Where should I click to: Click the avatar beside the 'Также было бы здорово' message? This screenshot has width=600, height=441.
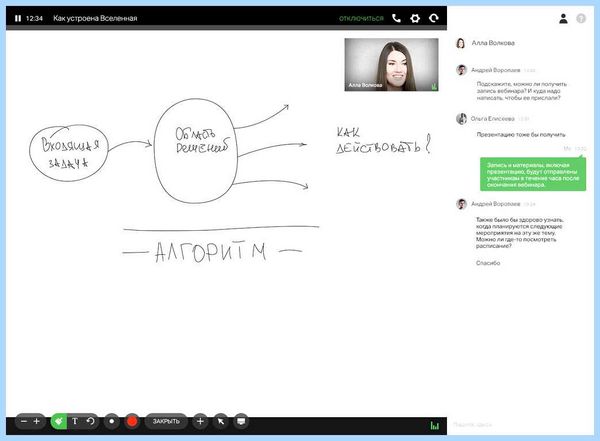[x=461, y=204]
